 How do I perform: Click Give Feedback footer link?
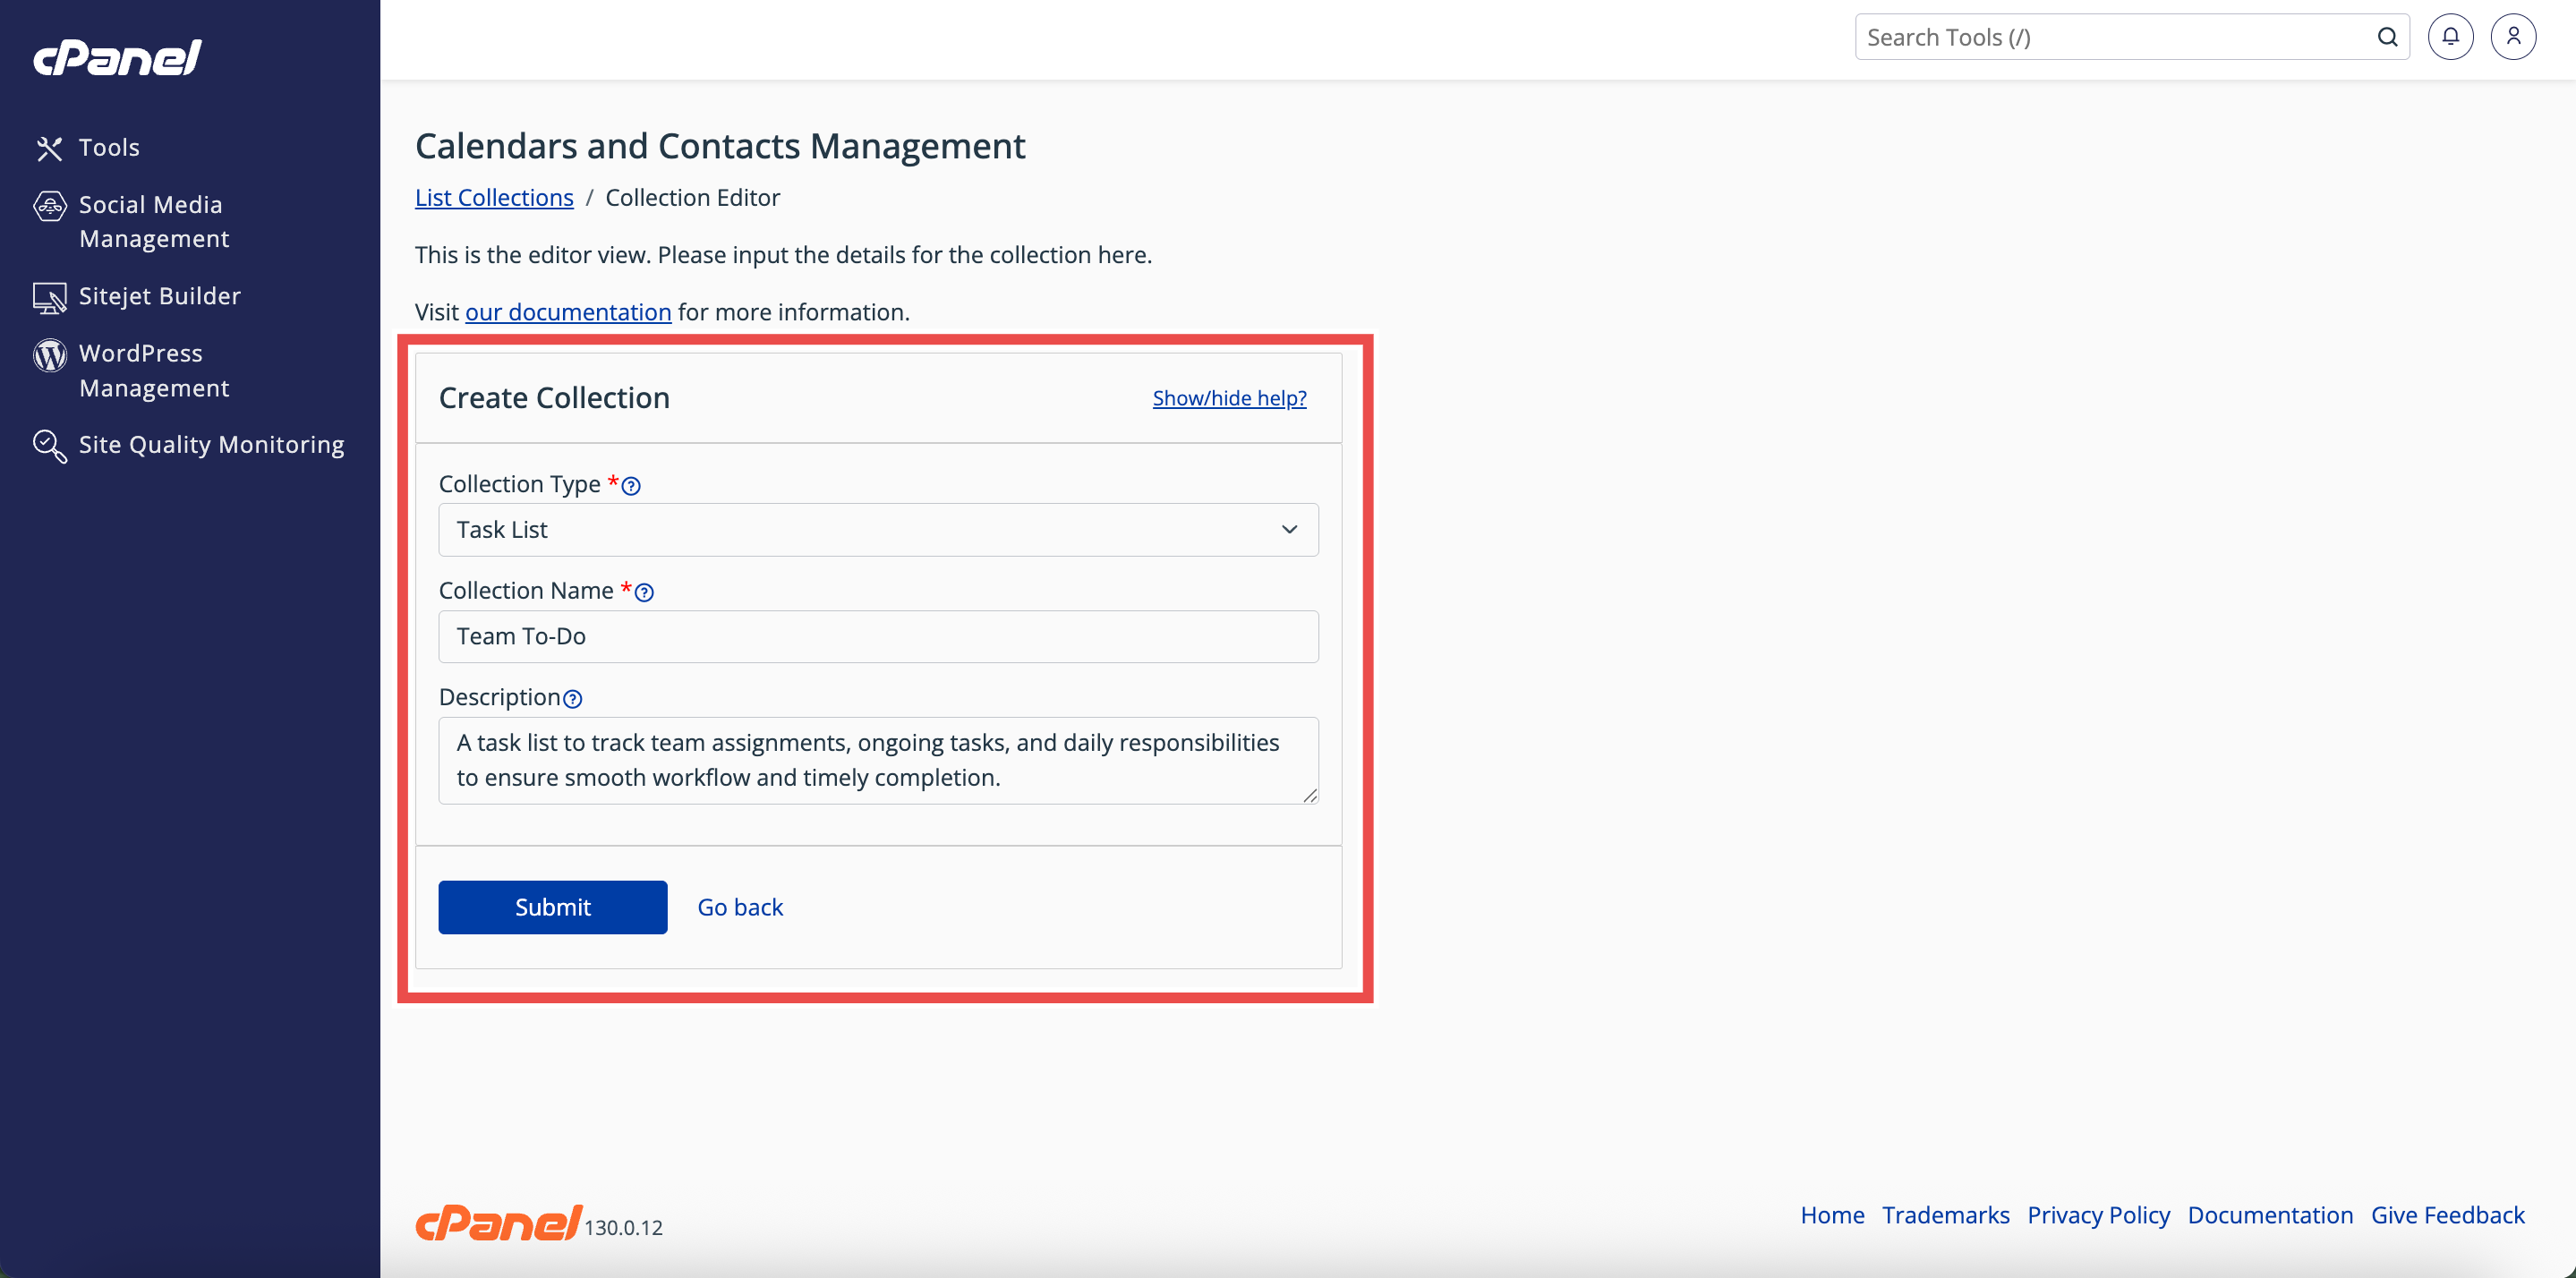[x=2446, y=1215]
